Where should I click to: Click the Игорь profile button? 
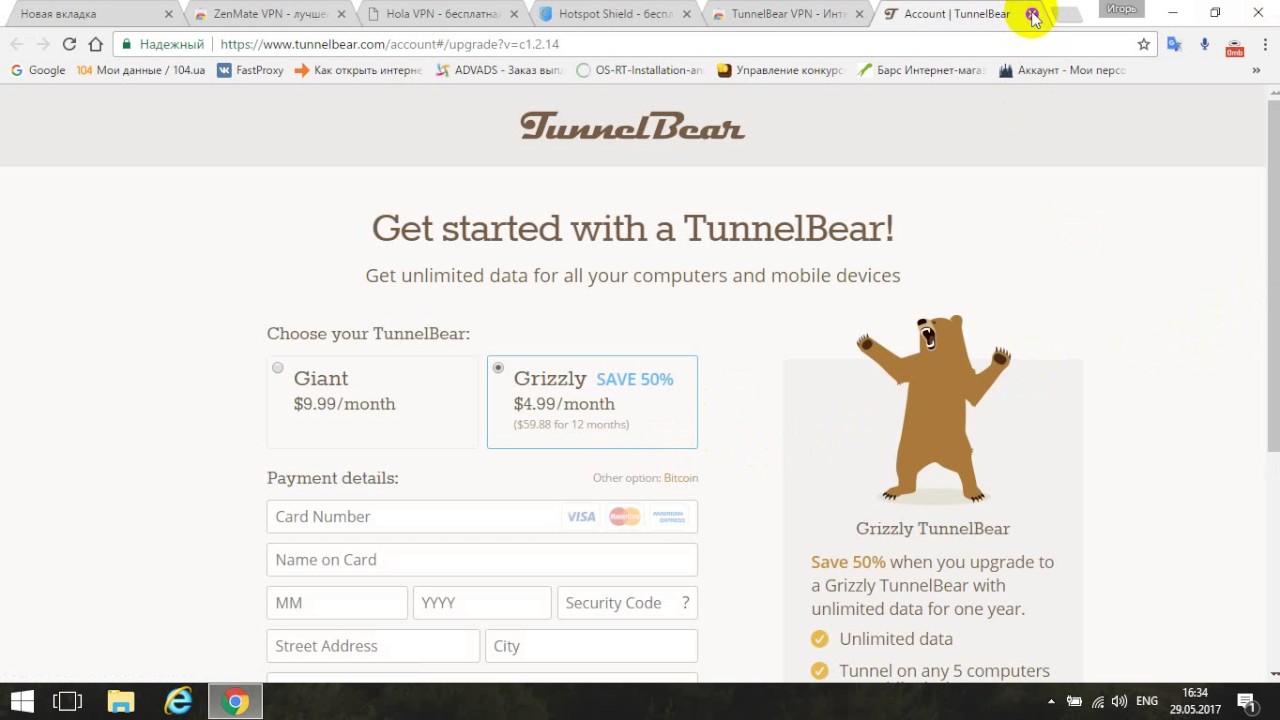pyautogui.click(x=1121, y=9)
